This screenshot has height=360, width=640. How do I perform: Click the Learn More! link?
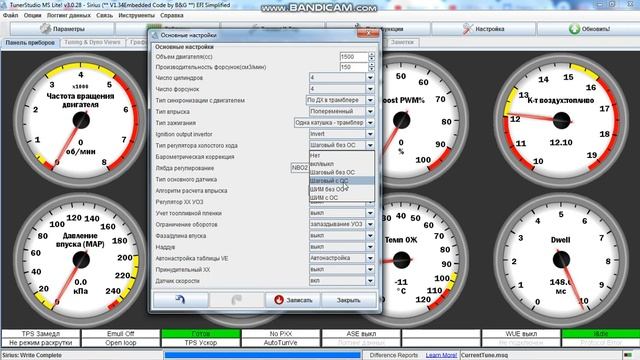point(441,355)
